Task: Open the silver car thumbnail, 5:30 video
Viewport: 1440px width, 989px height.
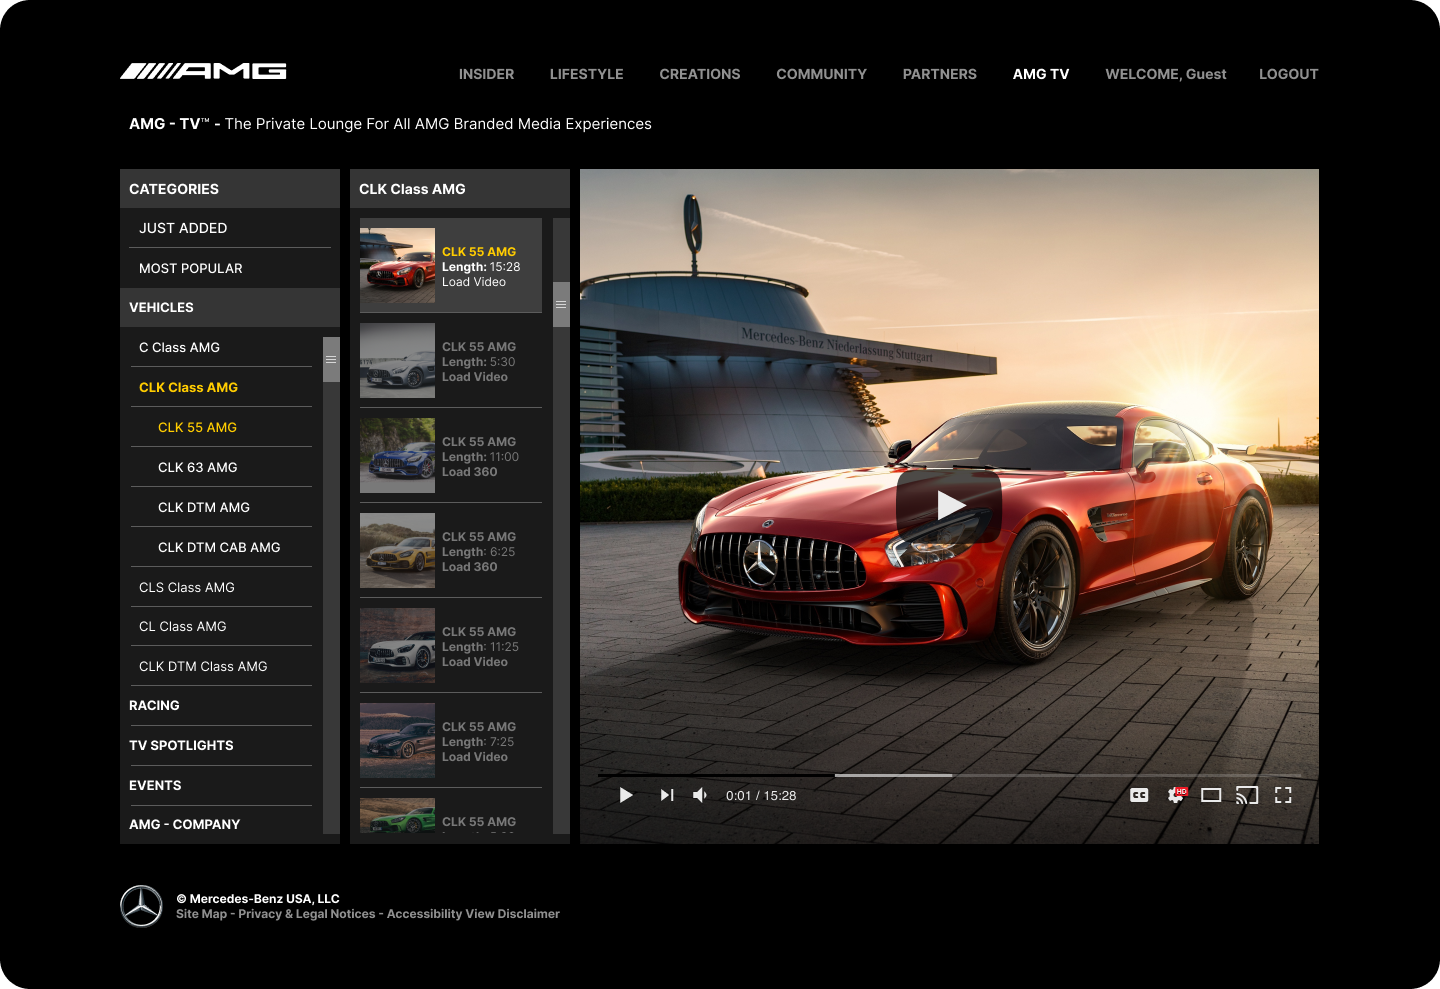Action: point(398,361)
